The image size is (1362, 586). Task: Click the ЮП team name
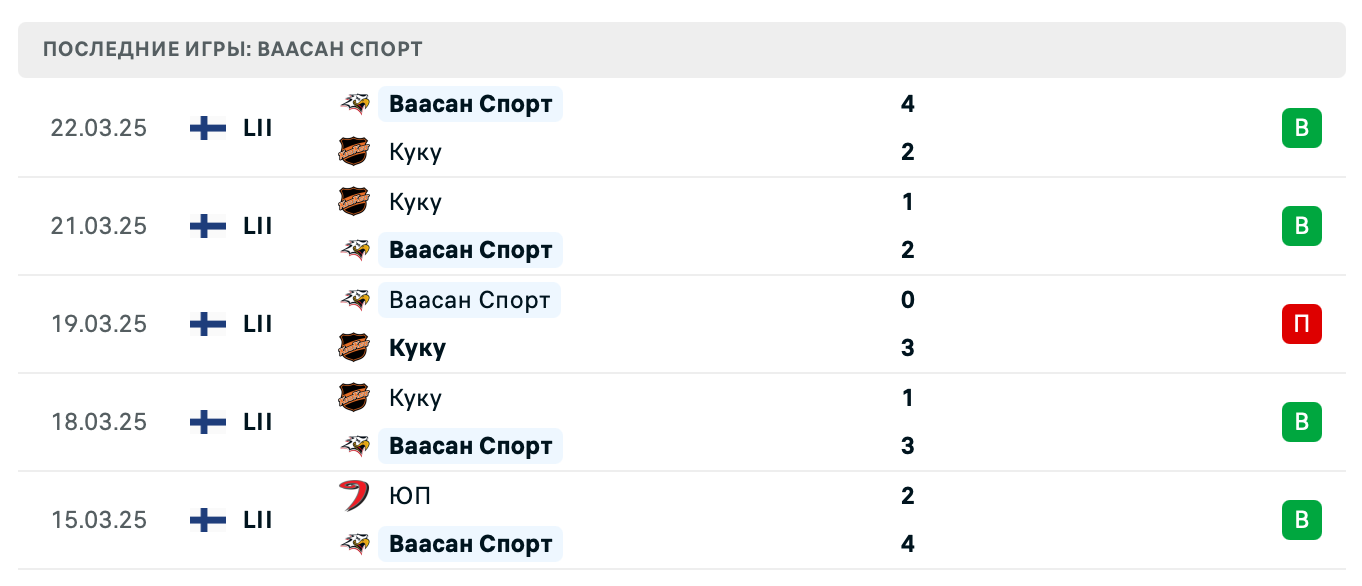409,496
